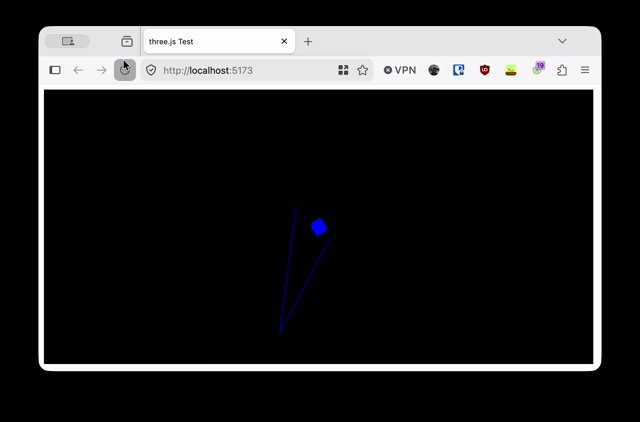Go back to previous page
Screen dimensions: 640x422
click(x=78, y=70)
